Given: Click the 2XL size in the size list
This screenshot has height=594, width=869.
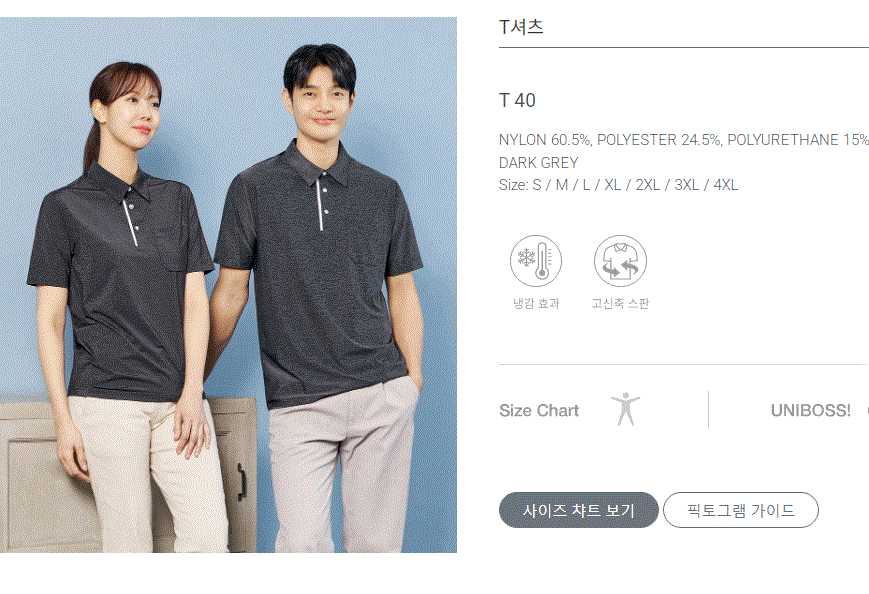Looking at the screenshot, I should pos(647,185).
